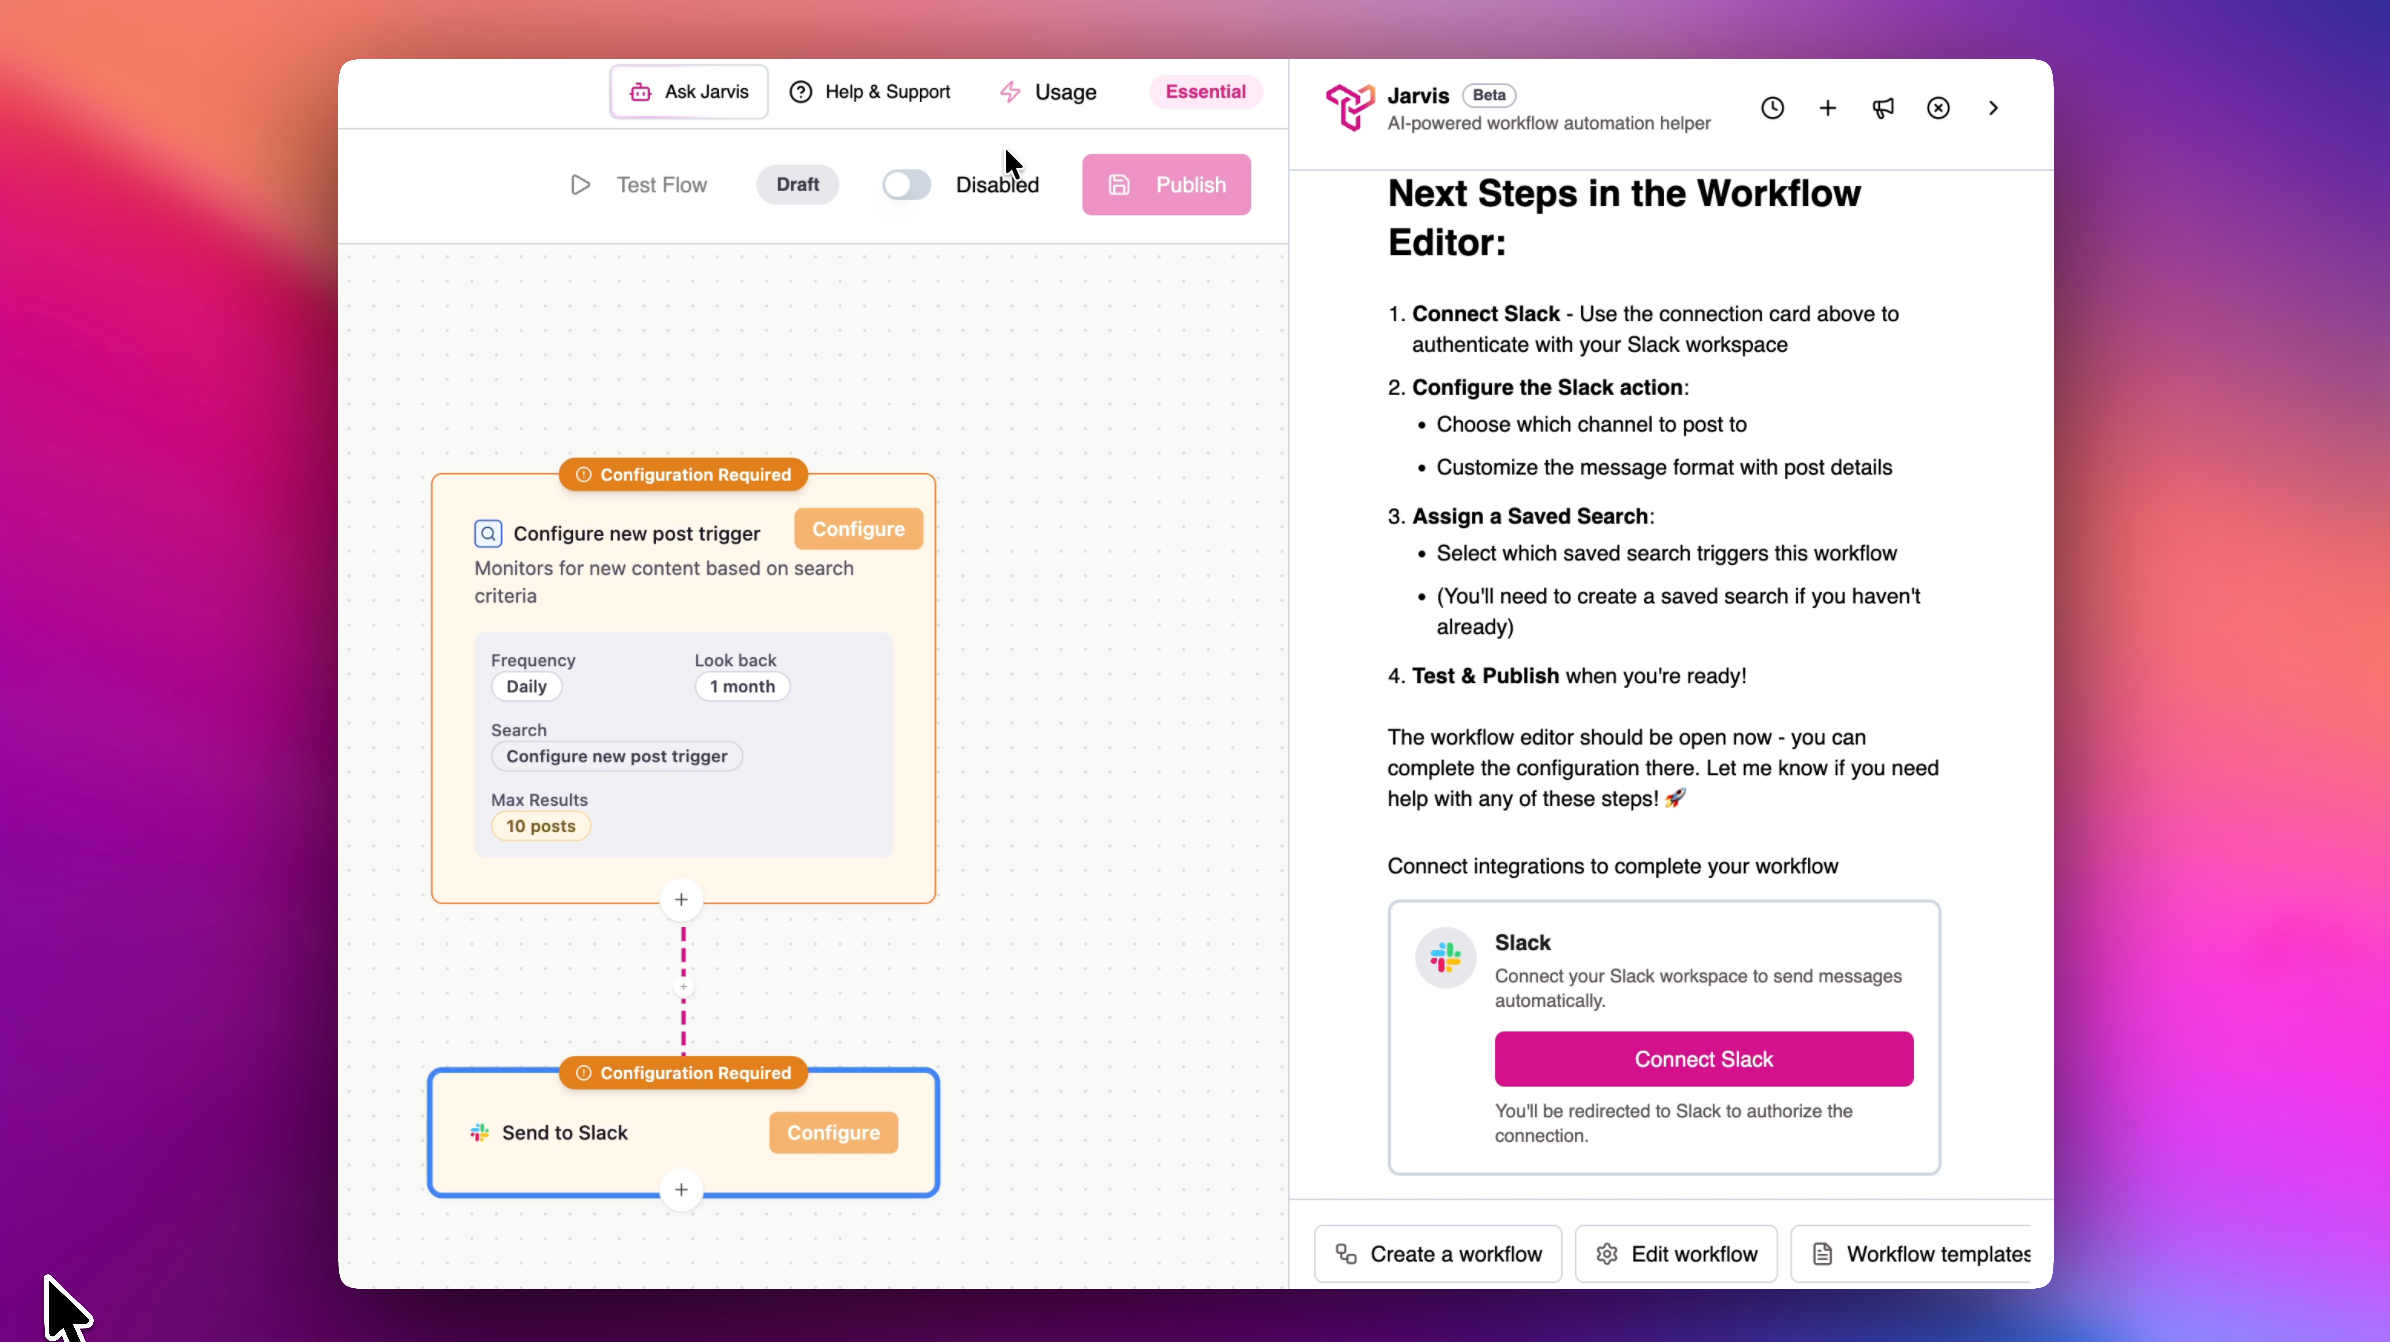Configure the Send to Slack step

[x=833, y=1133]
